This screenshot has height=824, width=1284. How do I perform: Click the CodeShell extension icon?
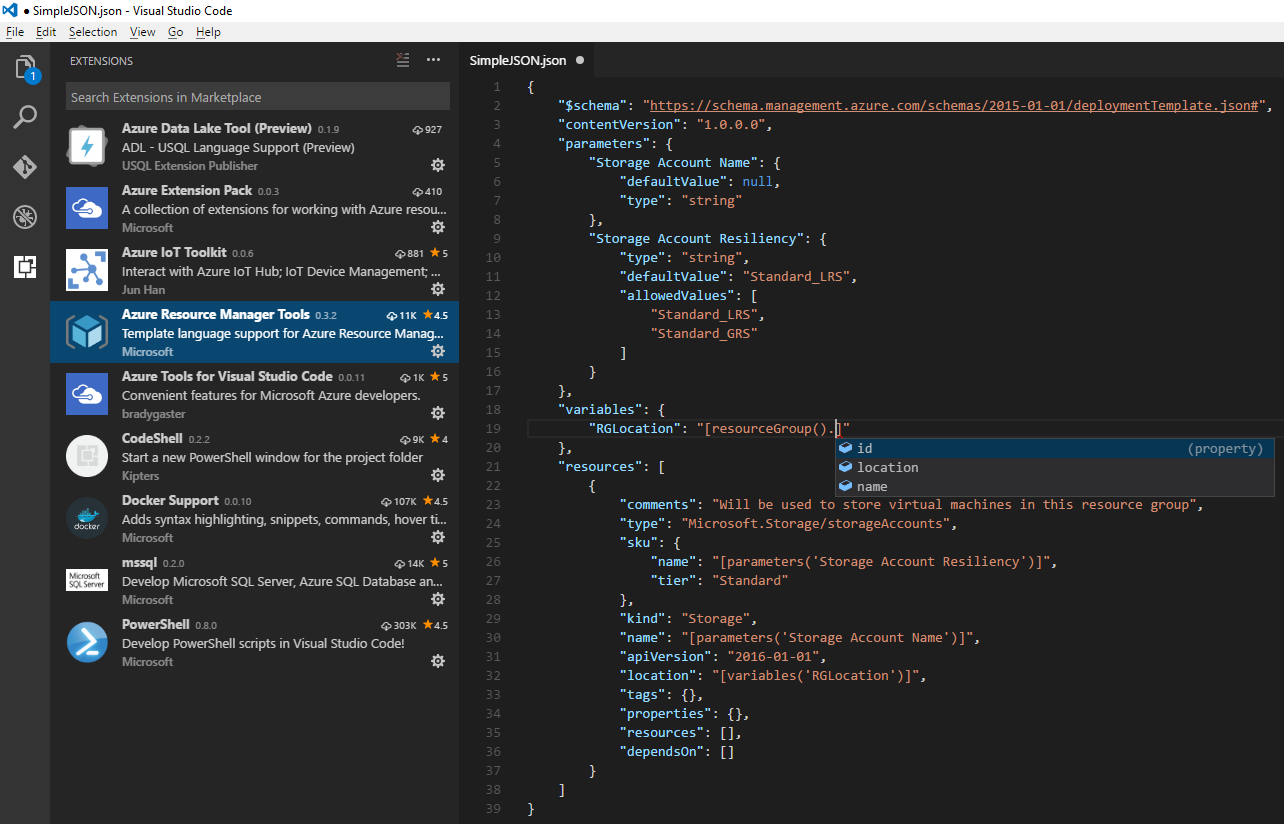[87, 457]
